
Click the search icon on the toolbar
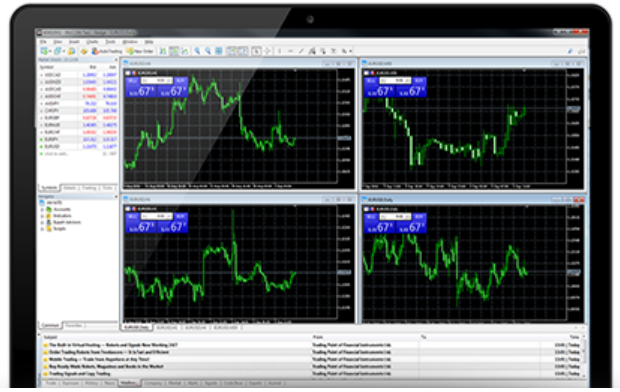[571, 51]
